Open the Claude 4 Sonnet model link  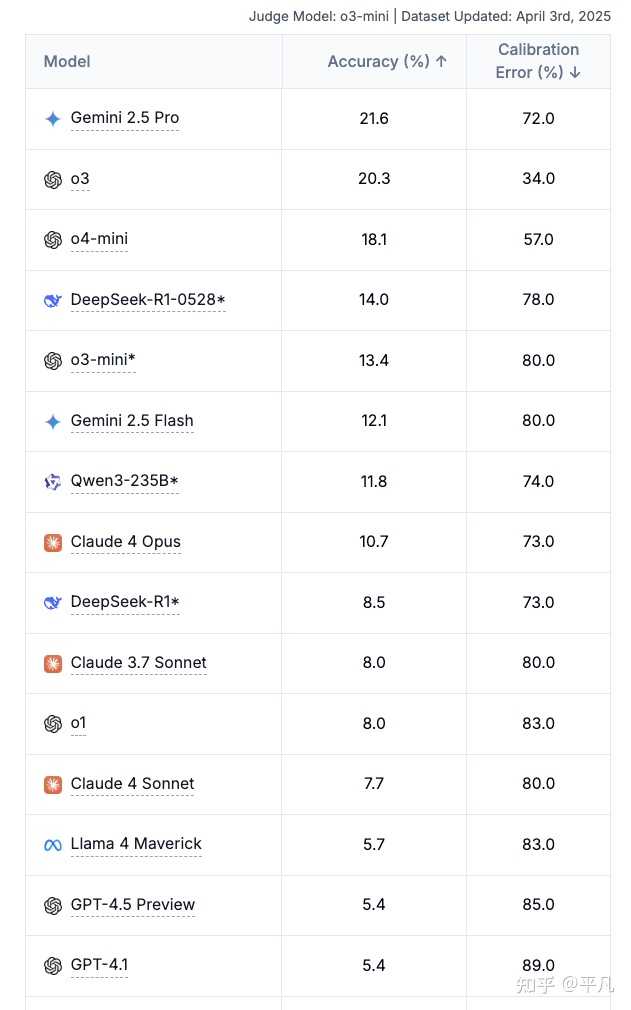click(132, 784)
